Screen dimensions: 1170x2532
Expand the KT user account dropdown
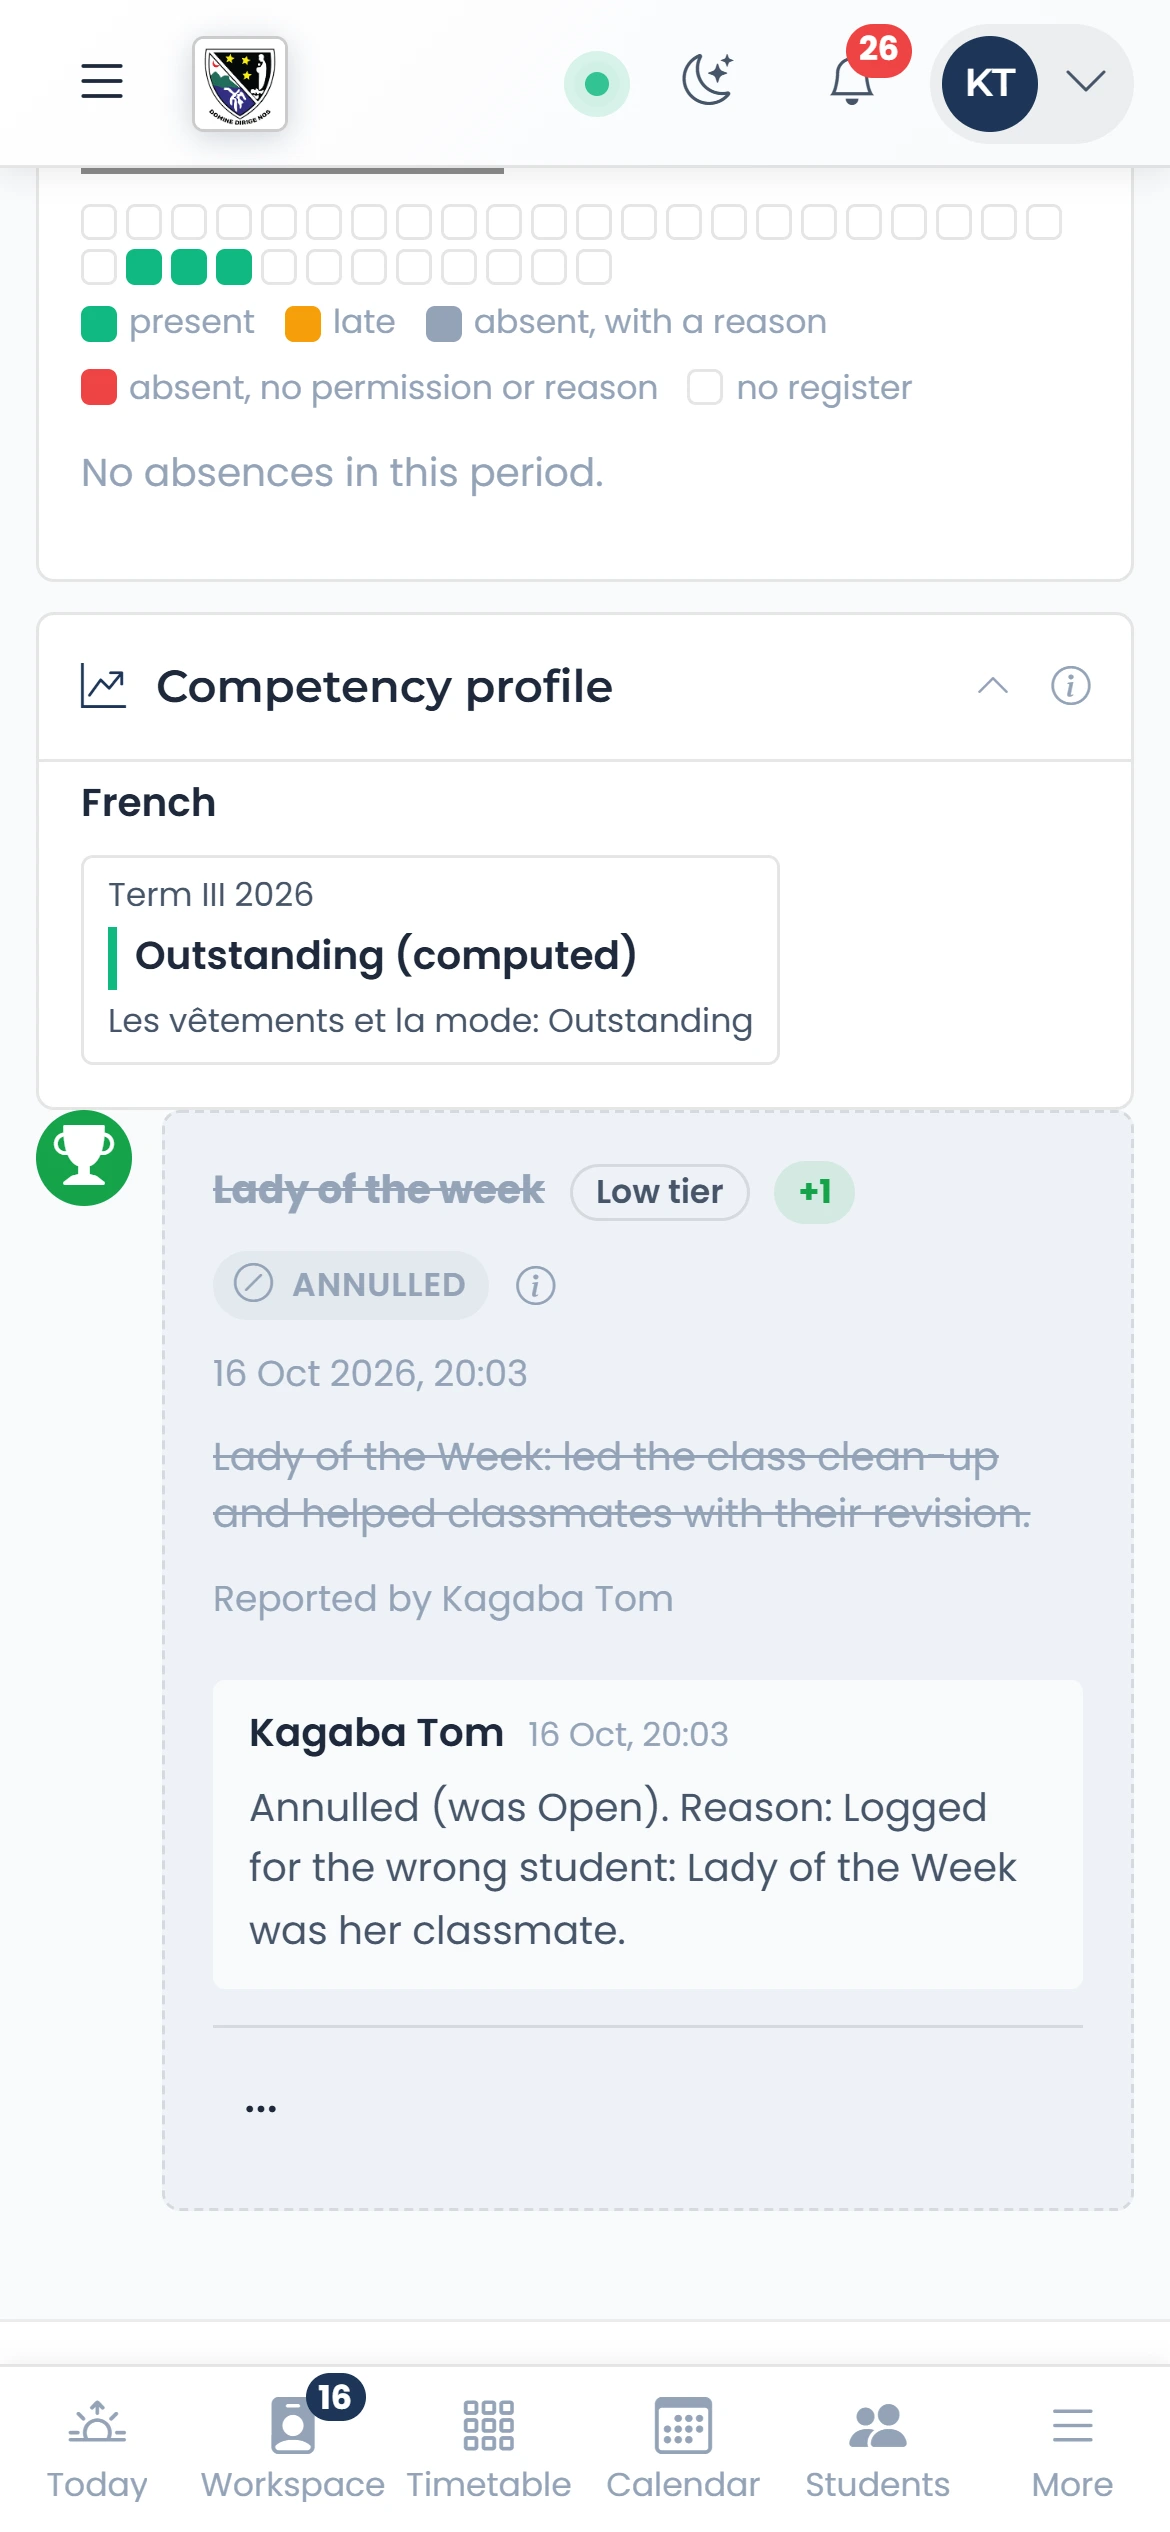pos(1032,84)
